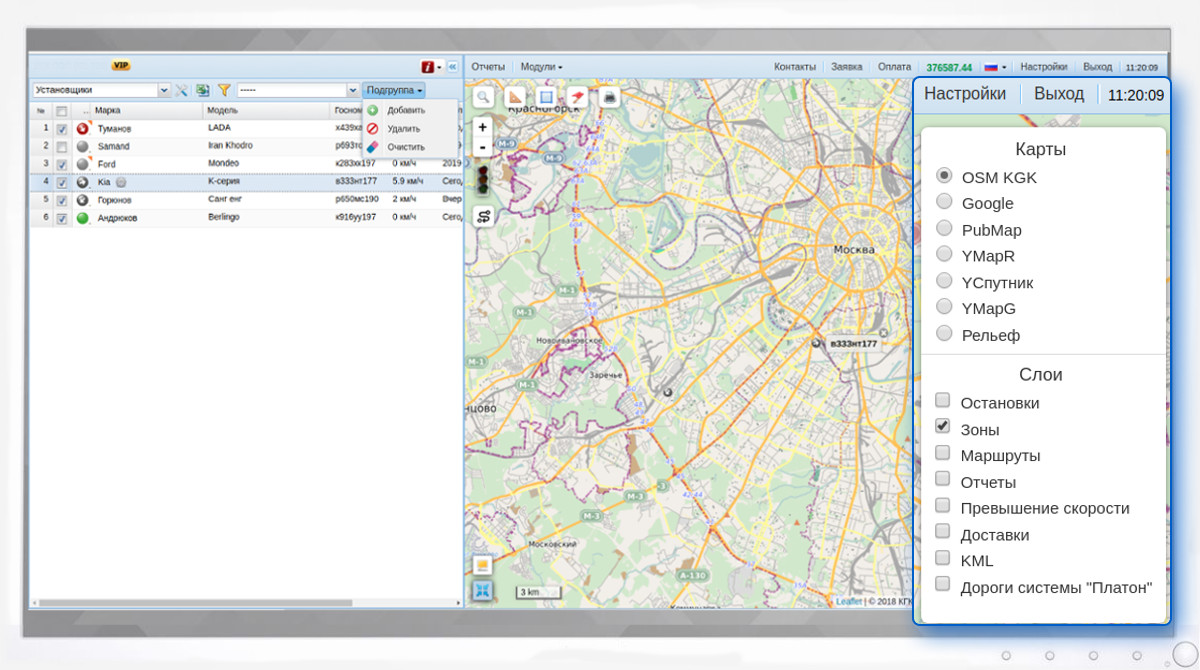Zoom in the map with plus button
This screenshot has height=670, width=1200.
pos(483,127)
